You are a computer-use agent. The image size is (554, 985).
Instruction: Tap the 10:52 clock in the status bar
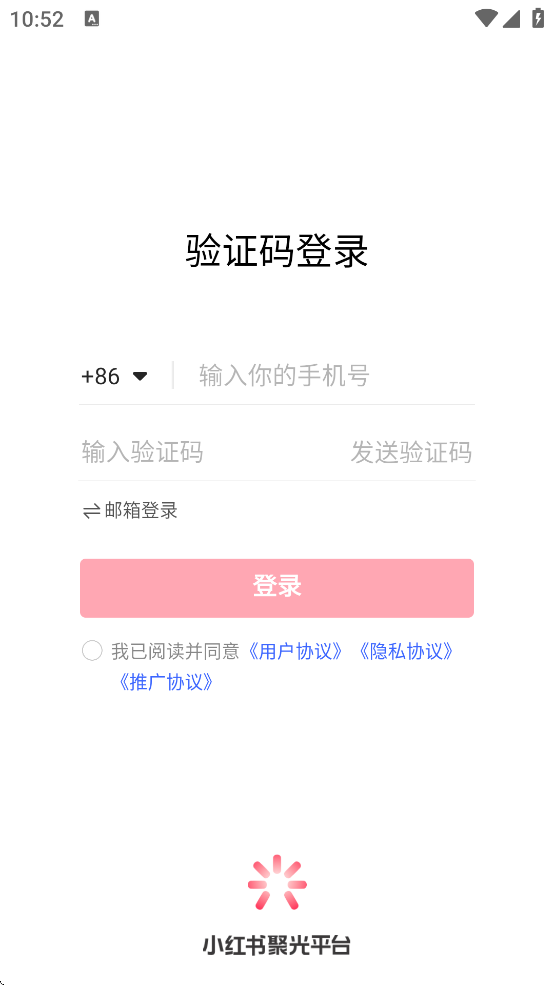(36, 19)
